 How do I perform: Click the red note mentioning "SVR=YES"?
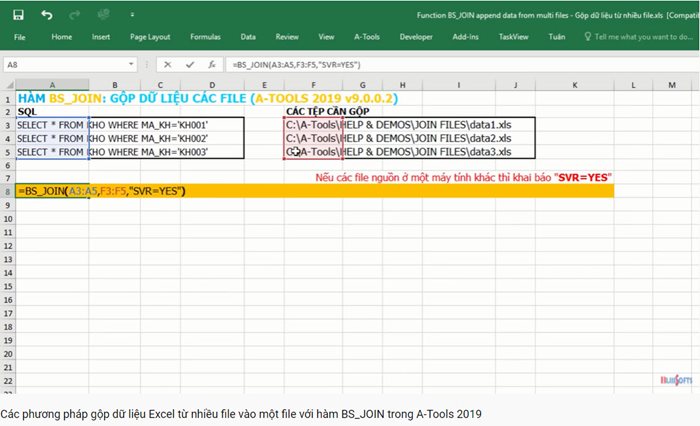[x=463, y=177]
